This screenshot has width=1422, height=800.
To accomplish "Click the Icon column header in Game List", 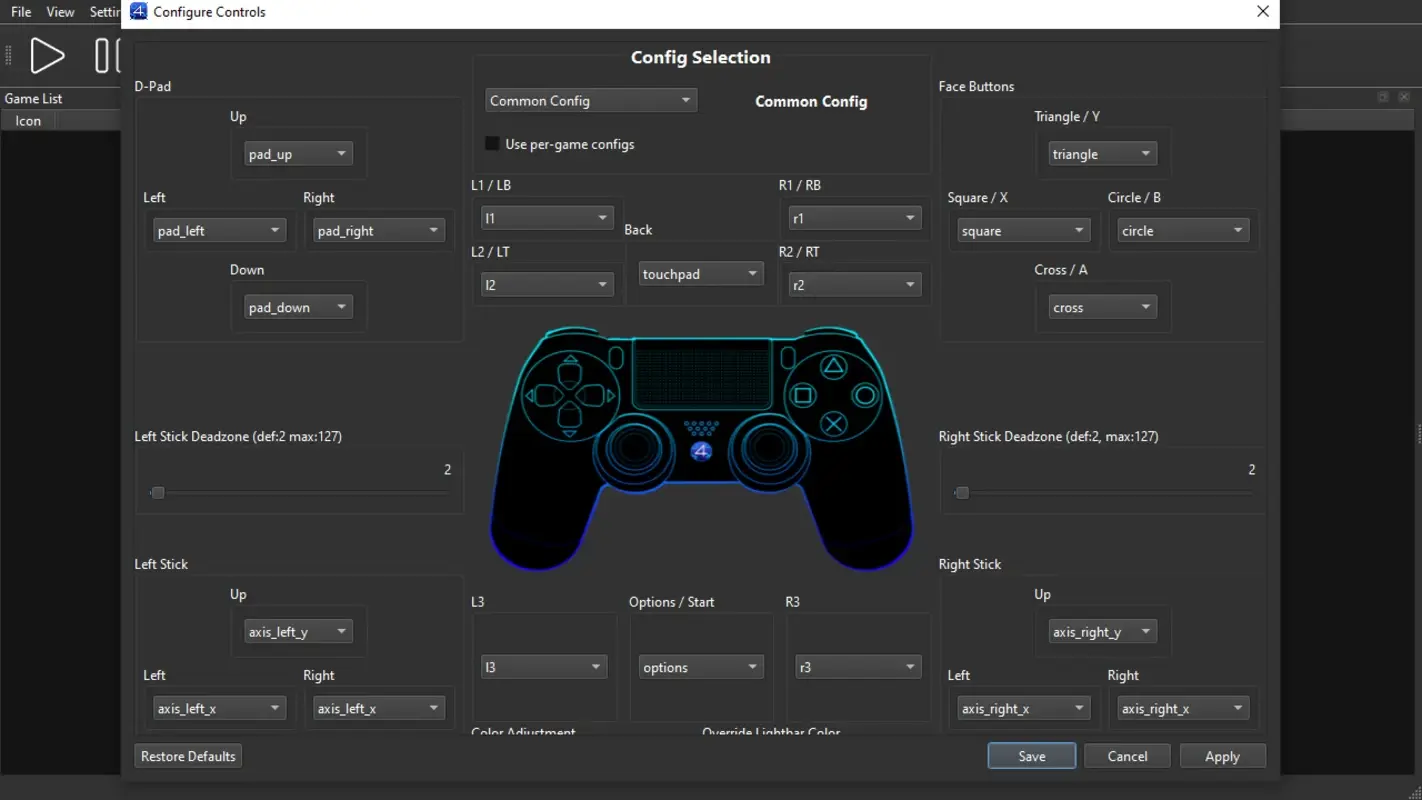I will click(28, 120).
